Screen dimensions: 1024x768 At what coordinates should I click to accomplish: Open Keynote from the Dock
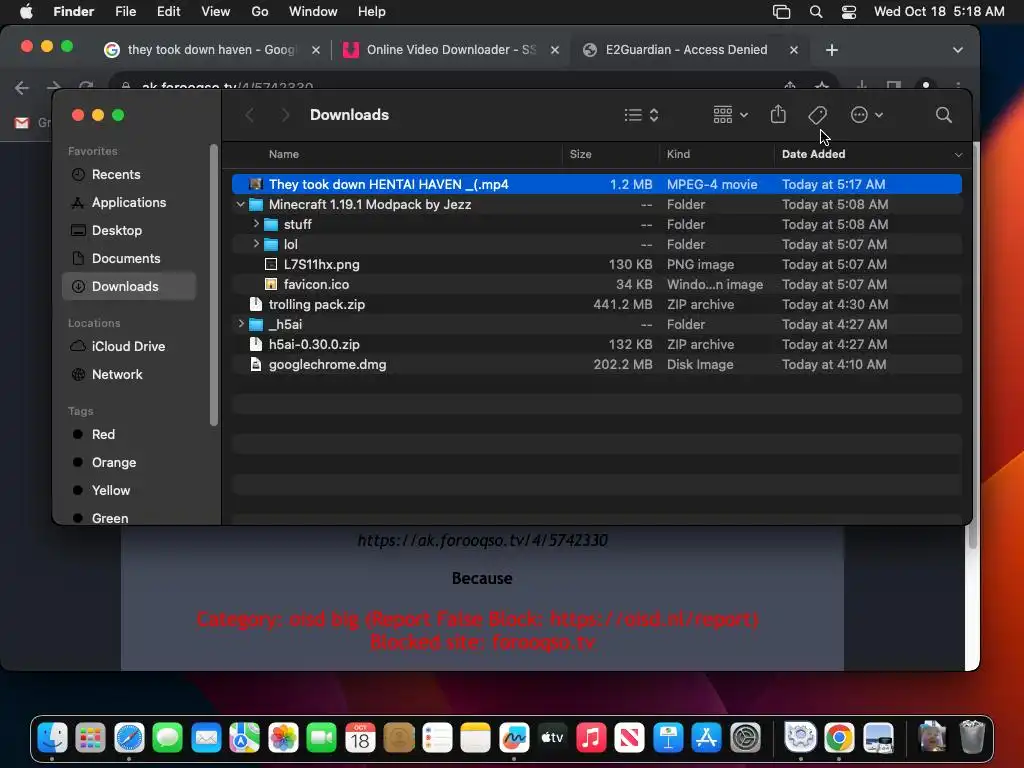click(x=668, y=738)
